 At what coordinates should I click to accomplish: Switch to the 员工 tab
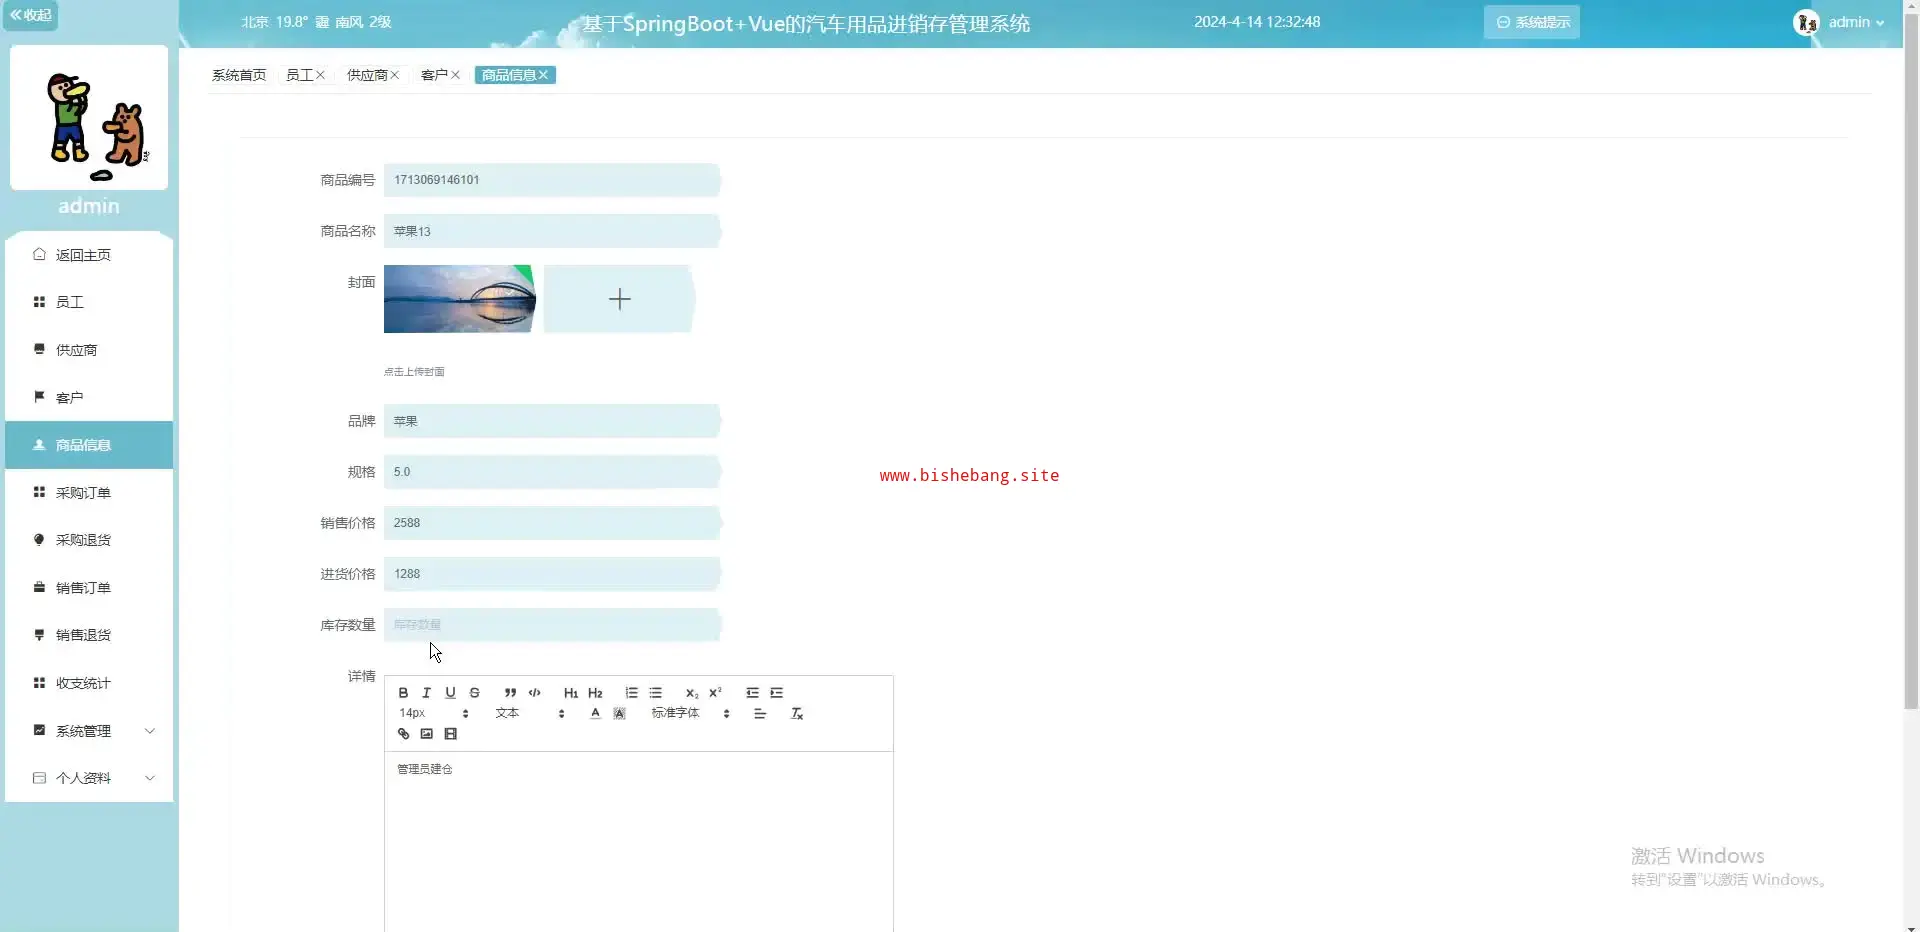click(x=299, y=75)
